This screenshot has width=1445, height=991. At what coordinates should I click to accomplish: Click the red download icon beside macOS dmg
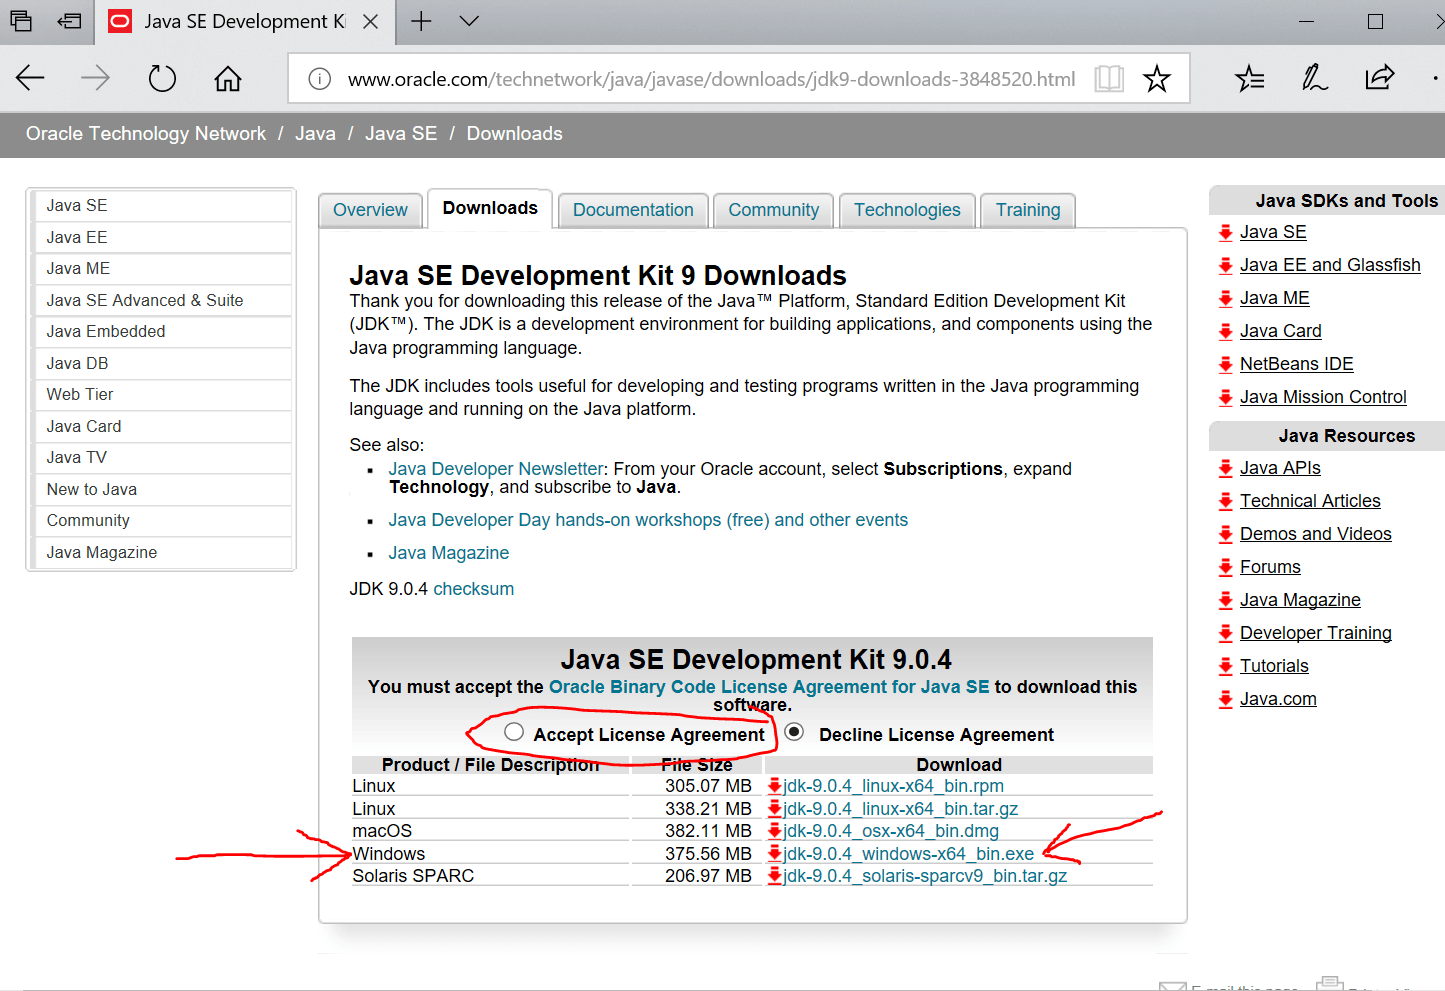click(776, 831)
